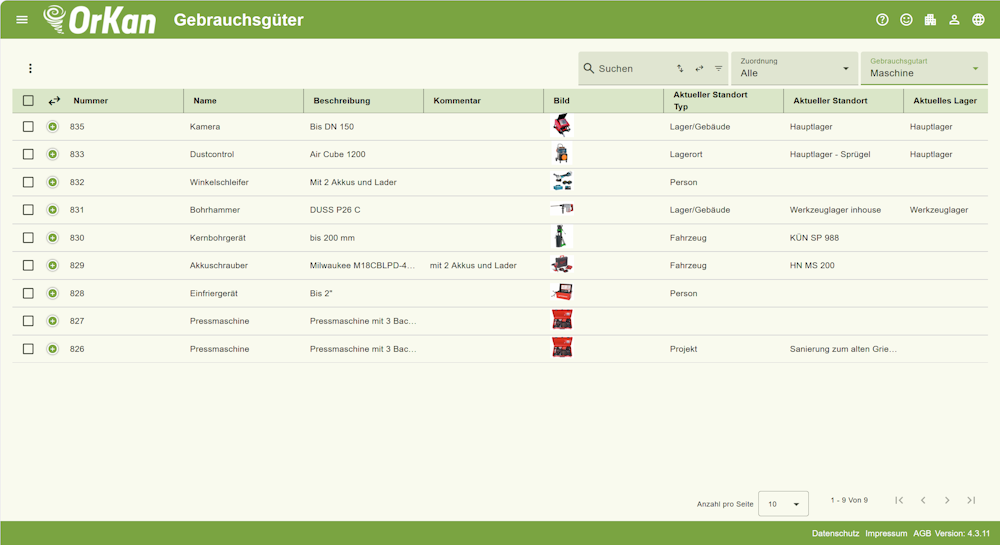
Task: Open the globe language icon
Action: tap(978, 20)
